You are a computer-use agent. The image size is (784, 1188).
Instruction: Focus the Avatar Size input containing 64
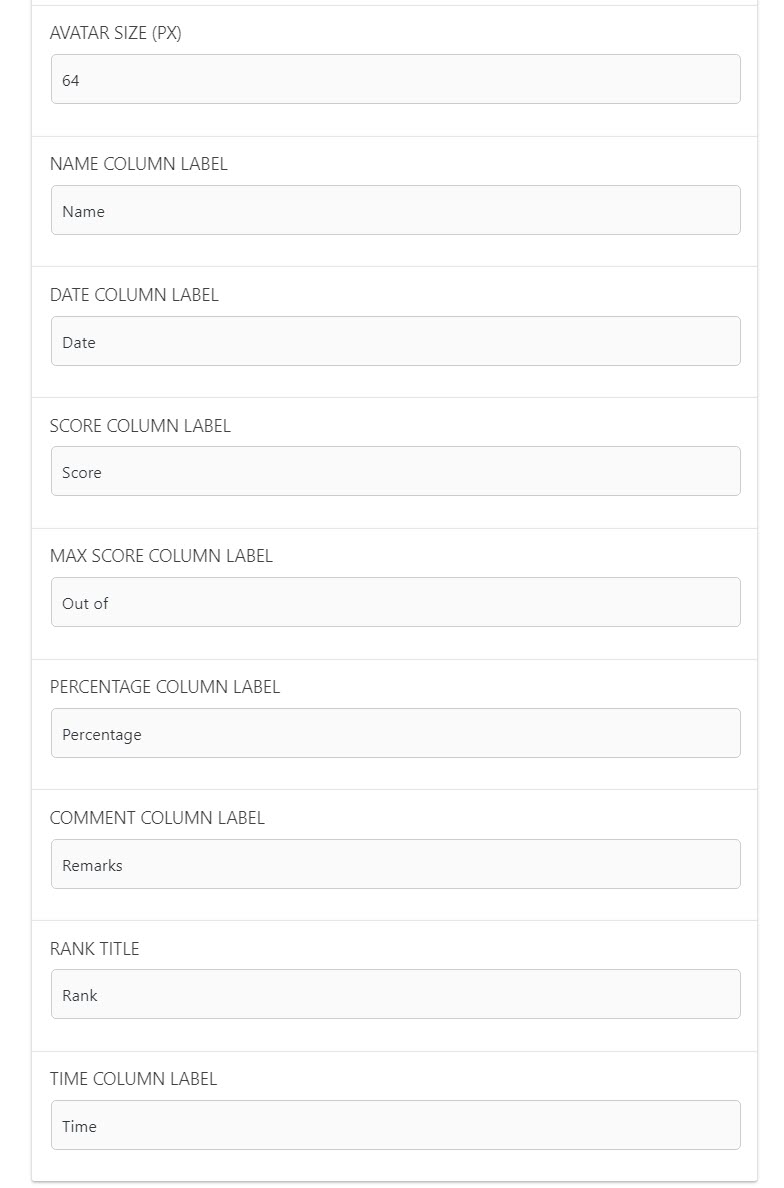click(395, 79)
